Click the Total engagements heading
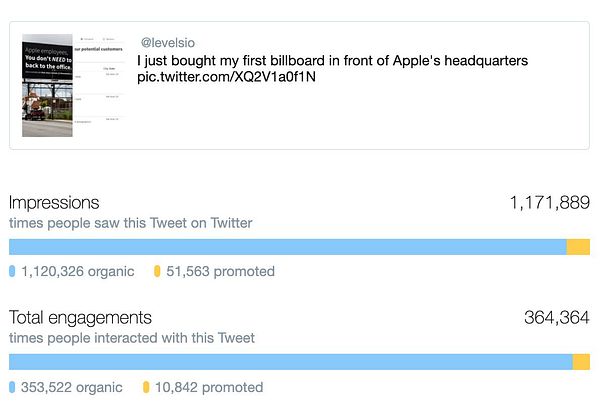600x406 pixels. (x=81, y=318)
